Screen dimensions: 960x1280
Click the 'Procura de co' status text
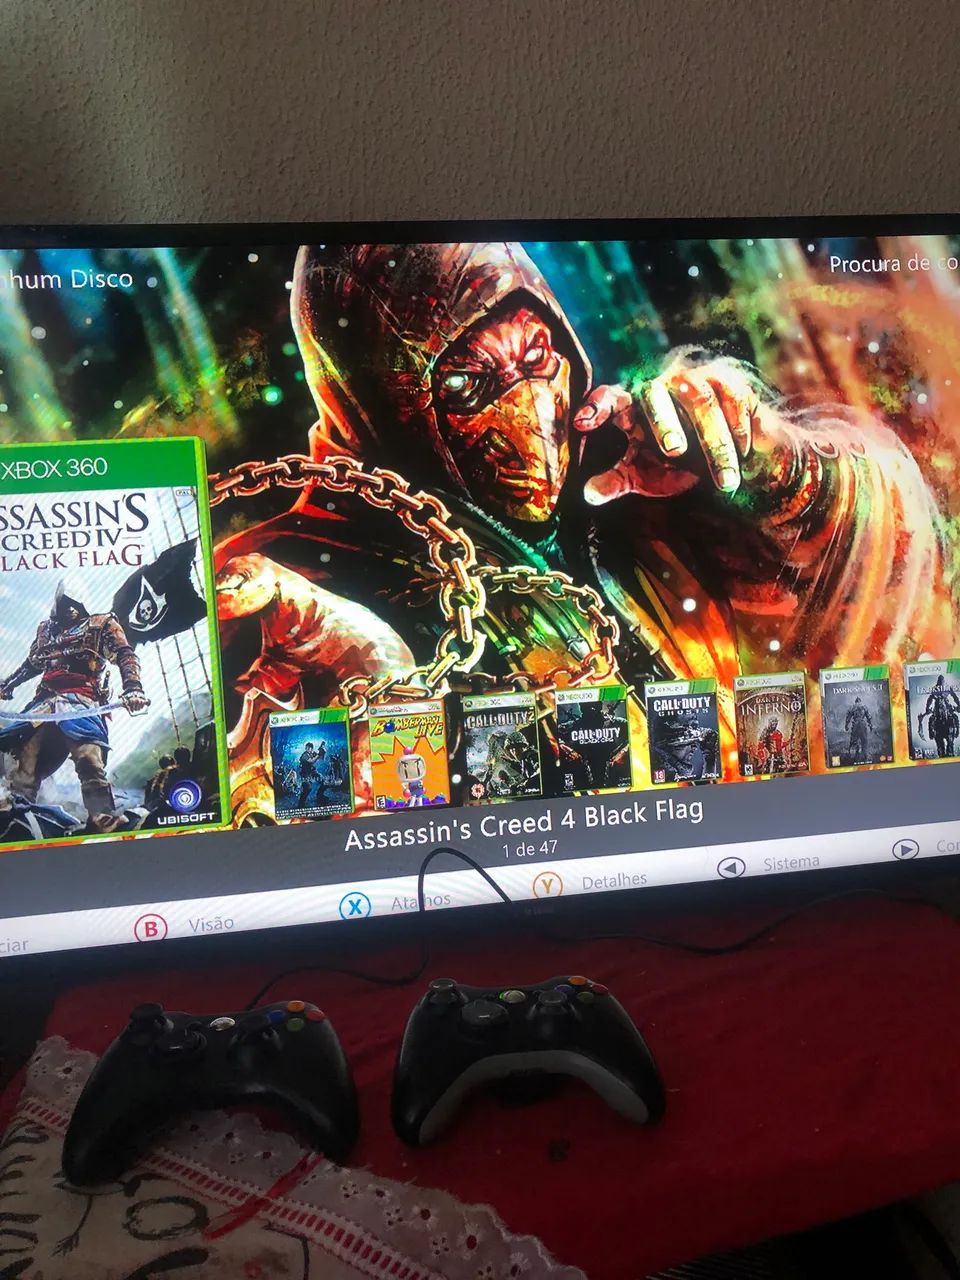click(x=893, y=264)
